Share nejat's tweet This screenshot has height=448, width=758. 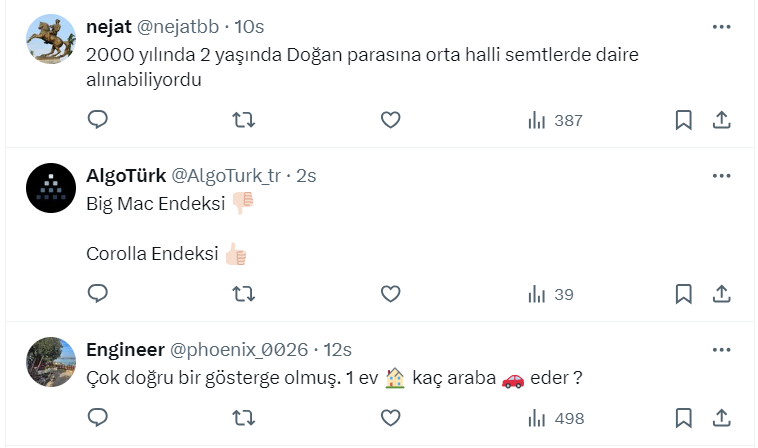tap(721, 120)
